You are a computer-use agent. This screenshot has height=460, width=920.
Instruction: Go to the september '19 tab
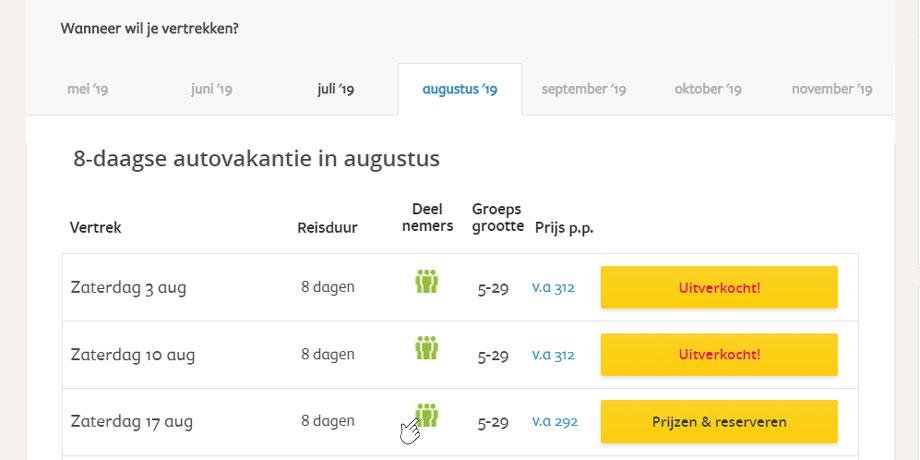pos(584,89)
